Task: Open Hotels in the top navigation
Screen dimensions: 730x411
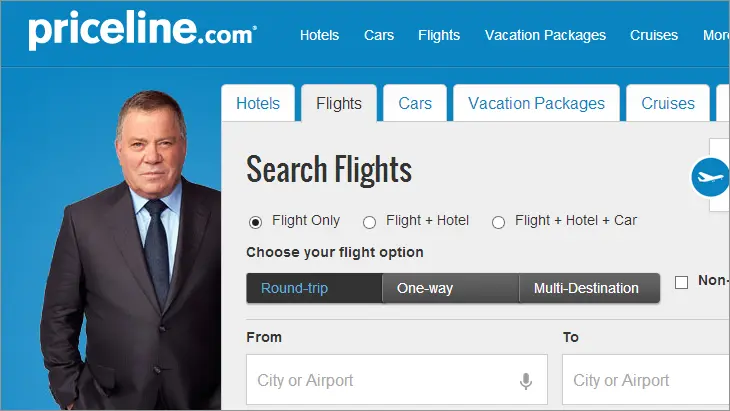Action: [x=319, y=35]
